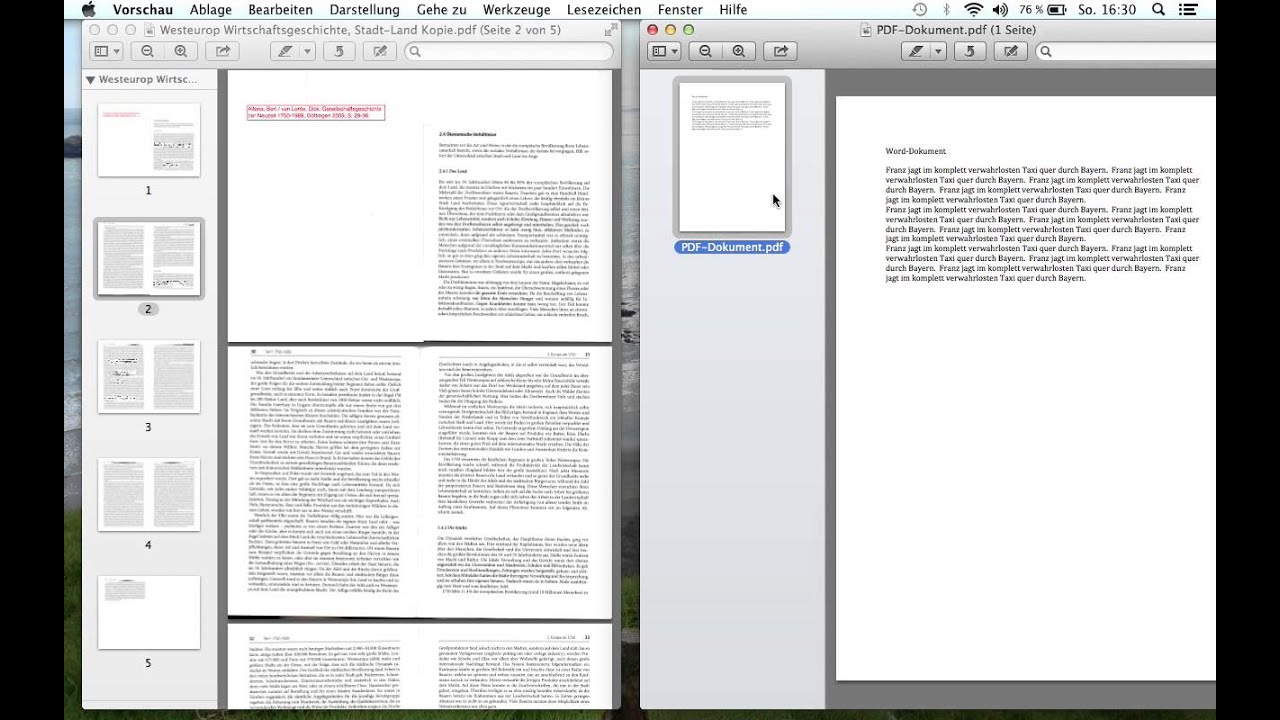Click the 2.4.2 Die Städte heading
Screen dimensions: 1280x720
click(x=454, y=527)
